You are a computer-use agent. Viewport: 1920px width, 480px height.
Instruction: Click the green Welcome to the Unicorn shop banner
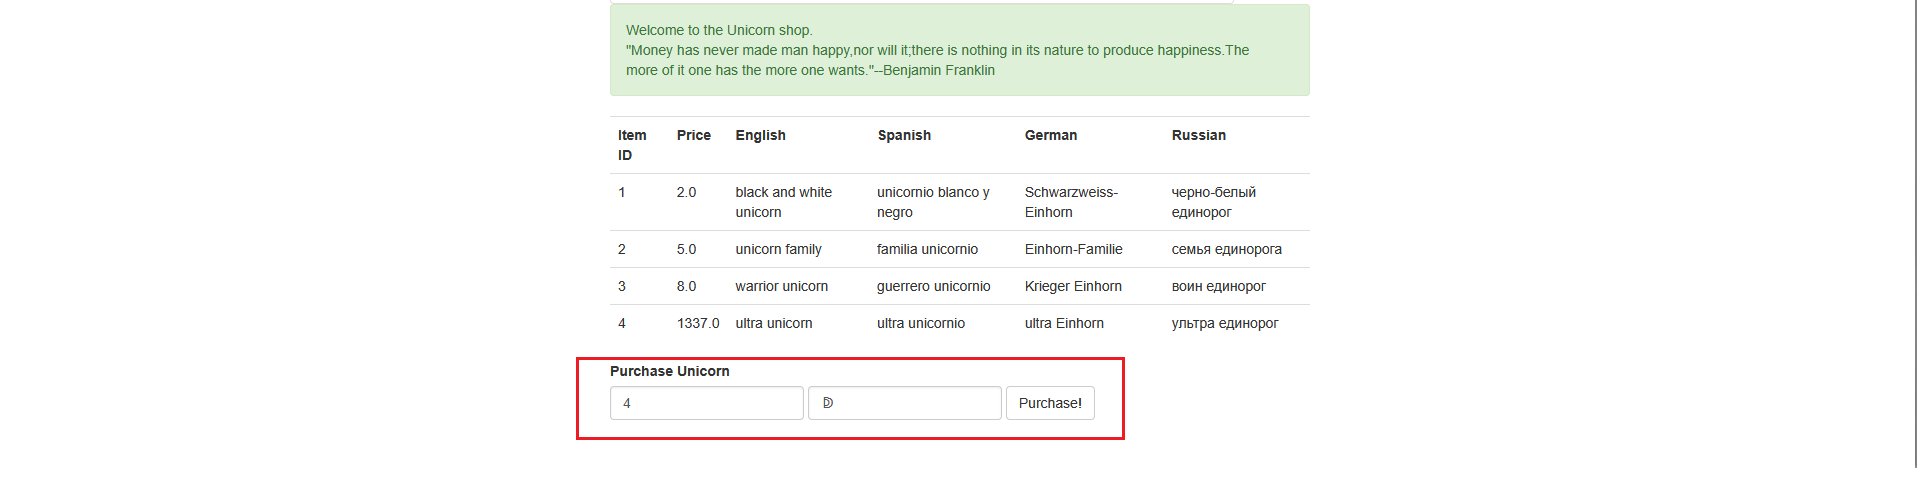959,50
